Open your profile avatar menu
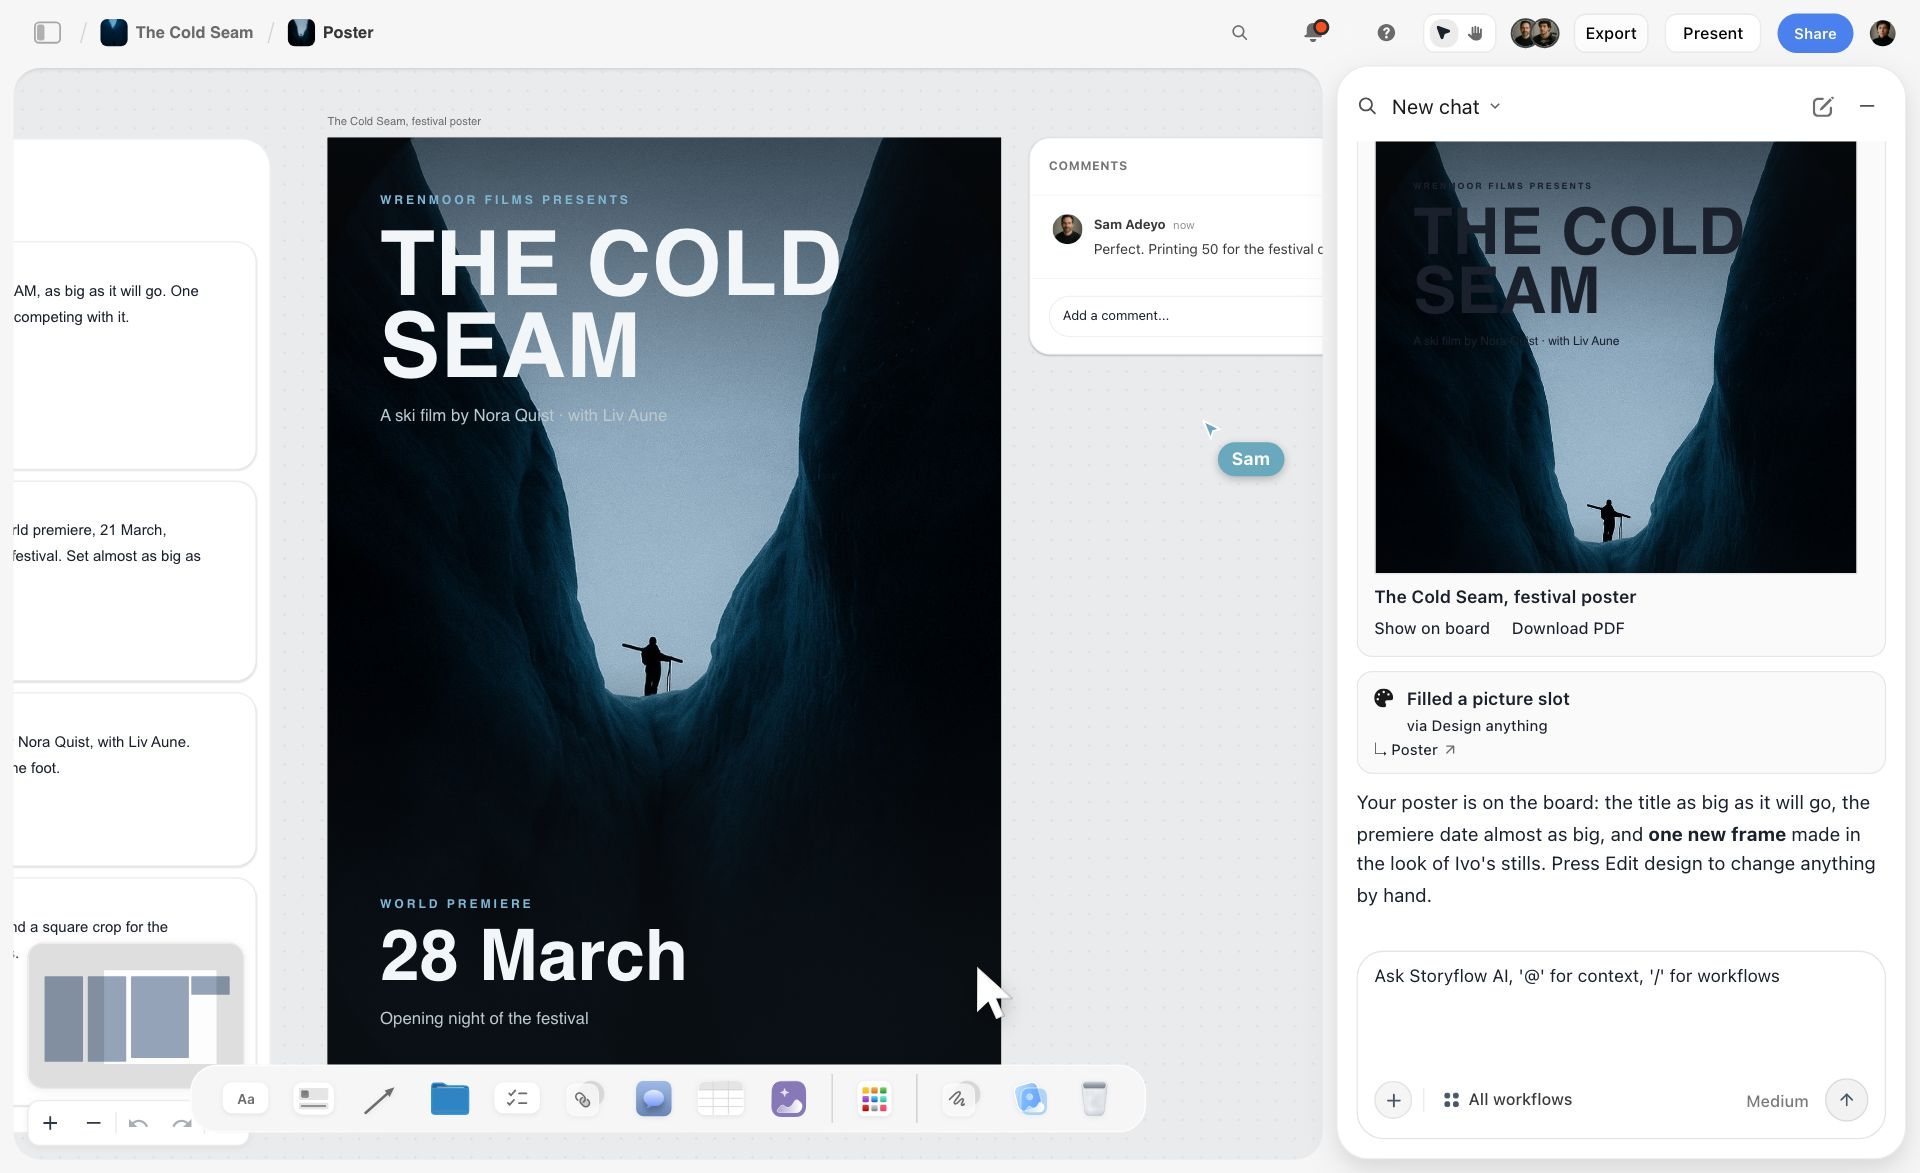1920x1173 pixels. coord(1882,33)
